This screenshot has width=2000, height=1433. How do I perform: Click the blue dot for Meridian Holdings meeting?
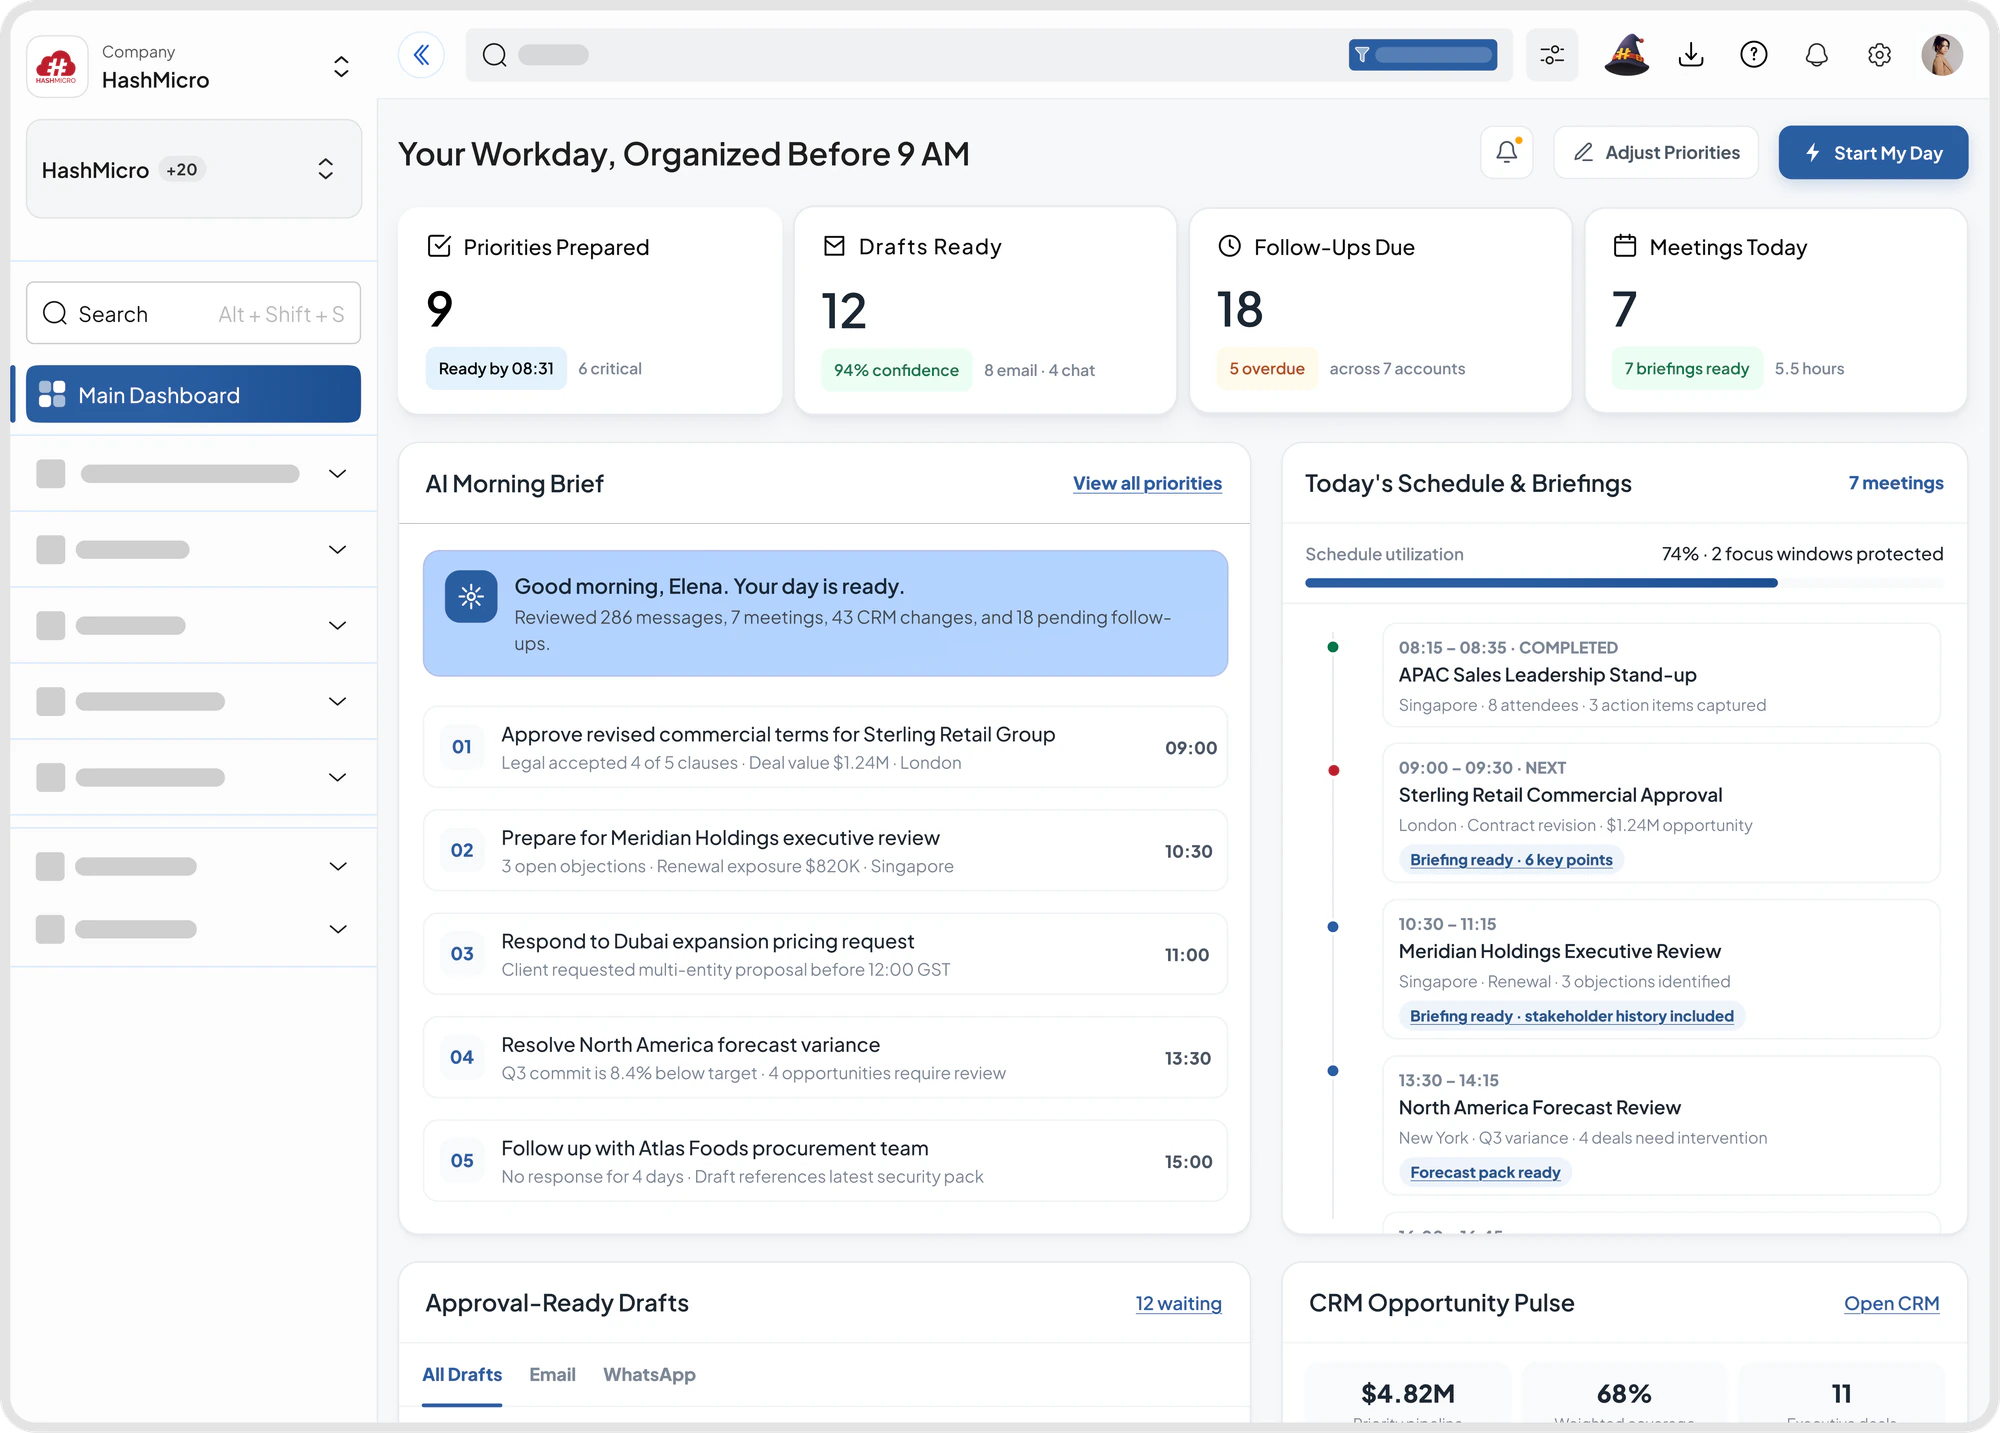coord(1333,926)
